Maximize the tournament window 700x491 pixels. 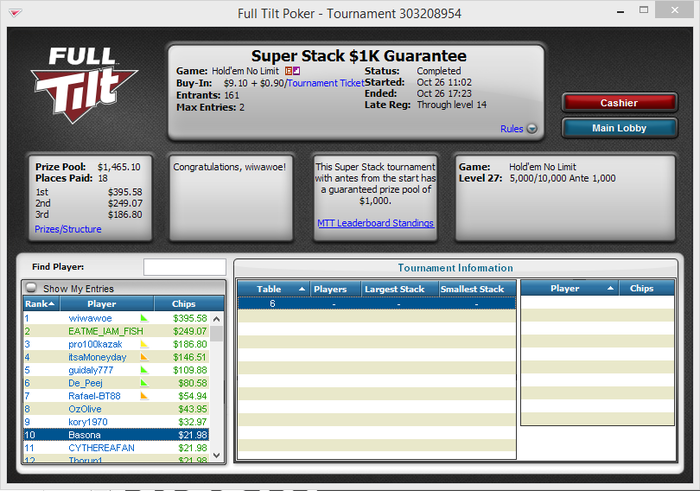[x=643, y=11]
